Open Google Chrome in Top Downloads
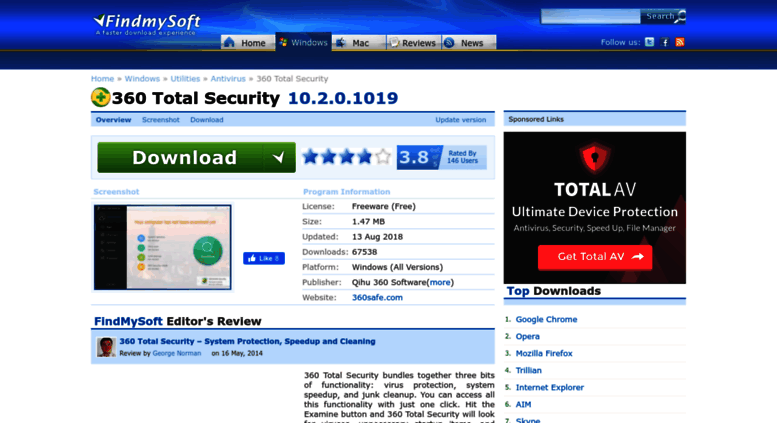 [x=546, y=319]
